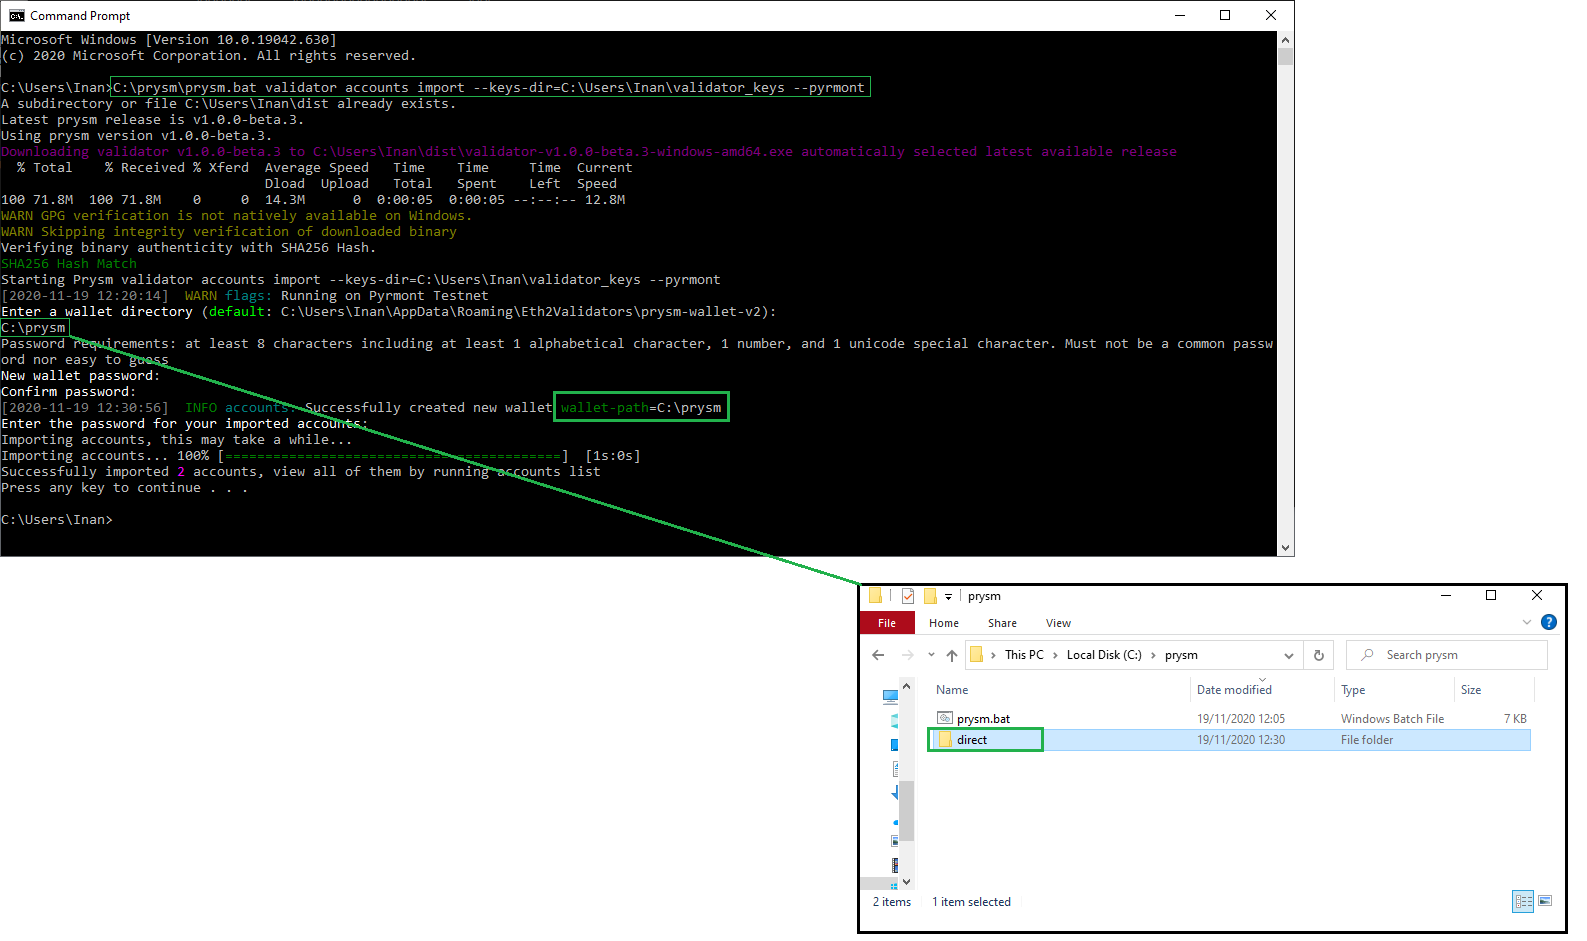Click the direct folder icon

click(944, 740)
